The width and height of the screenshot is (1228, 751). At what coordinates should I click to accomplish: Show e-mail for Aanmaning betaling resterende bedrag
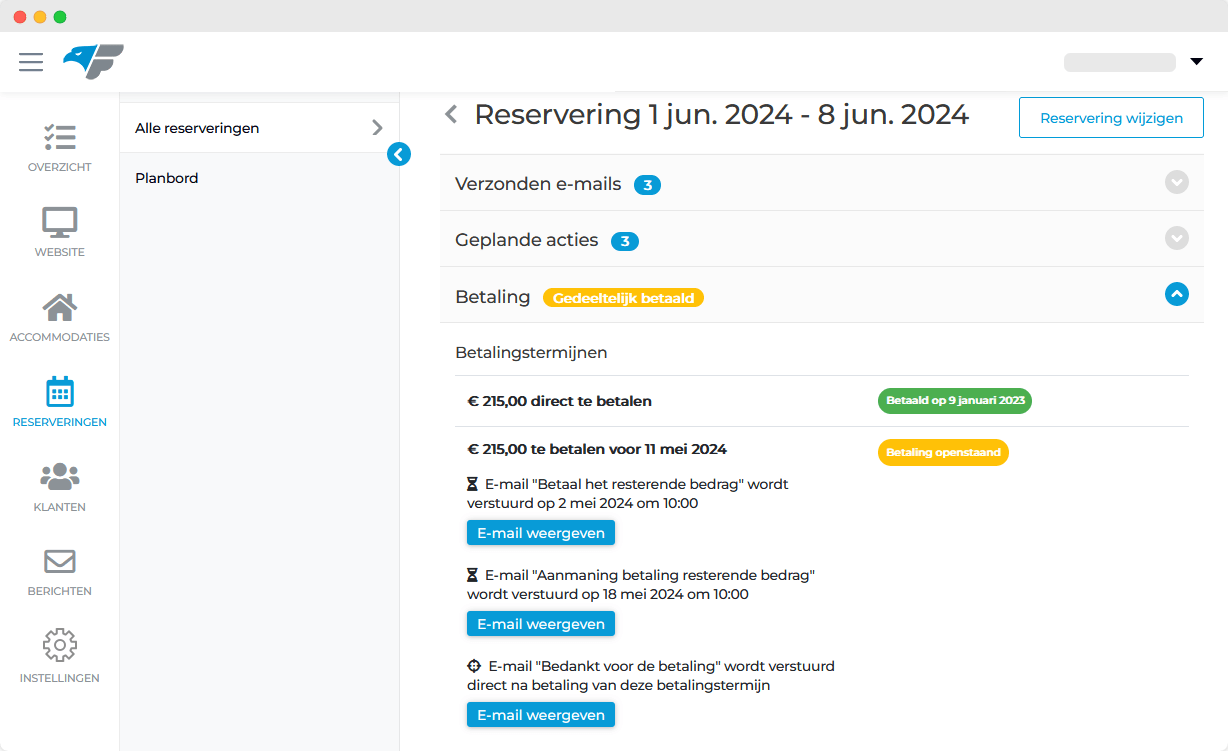[x=541, y=624]
